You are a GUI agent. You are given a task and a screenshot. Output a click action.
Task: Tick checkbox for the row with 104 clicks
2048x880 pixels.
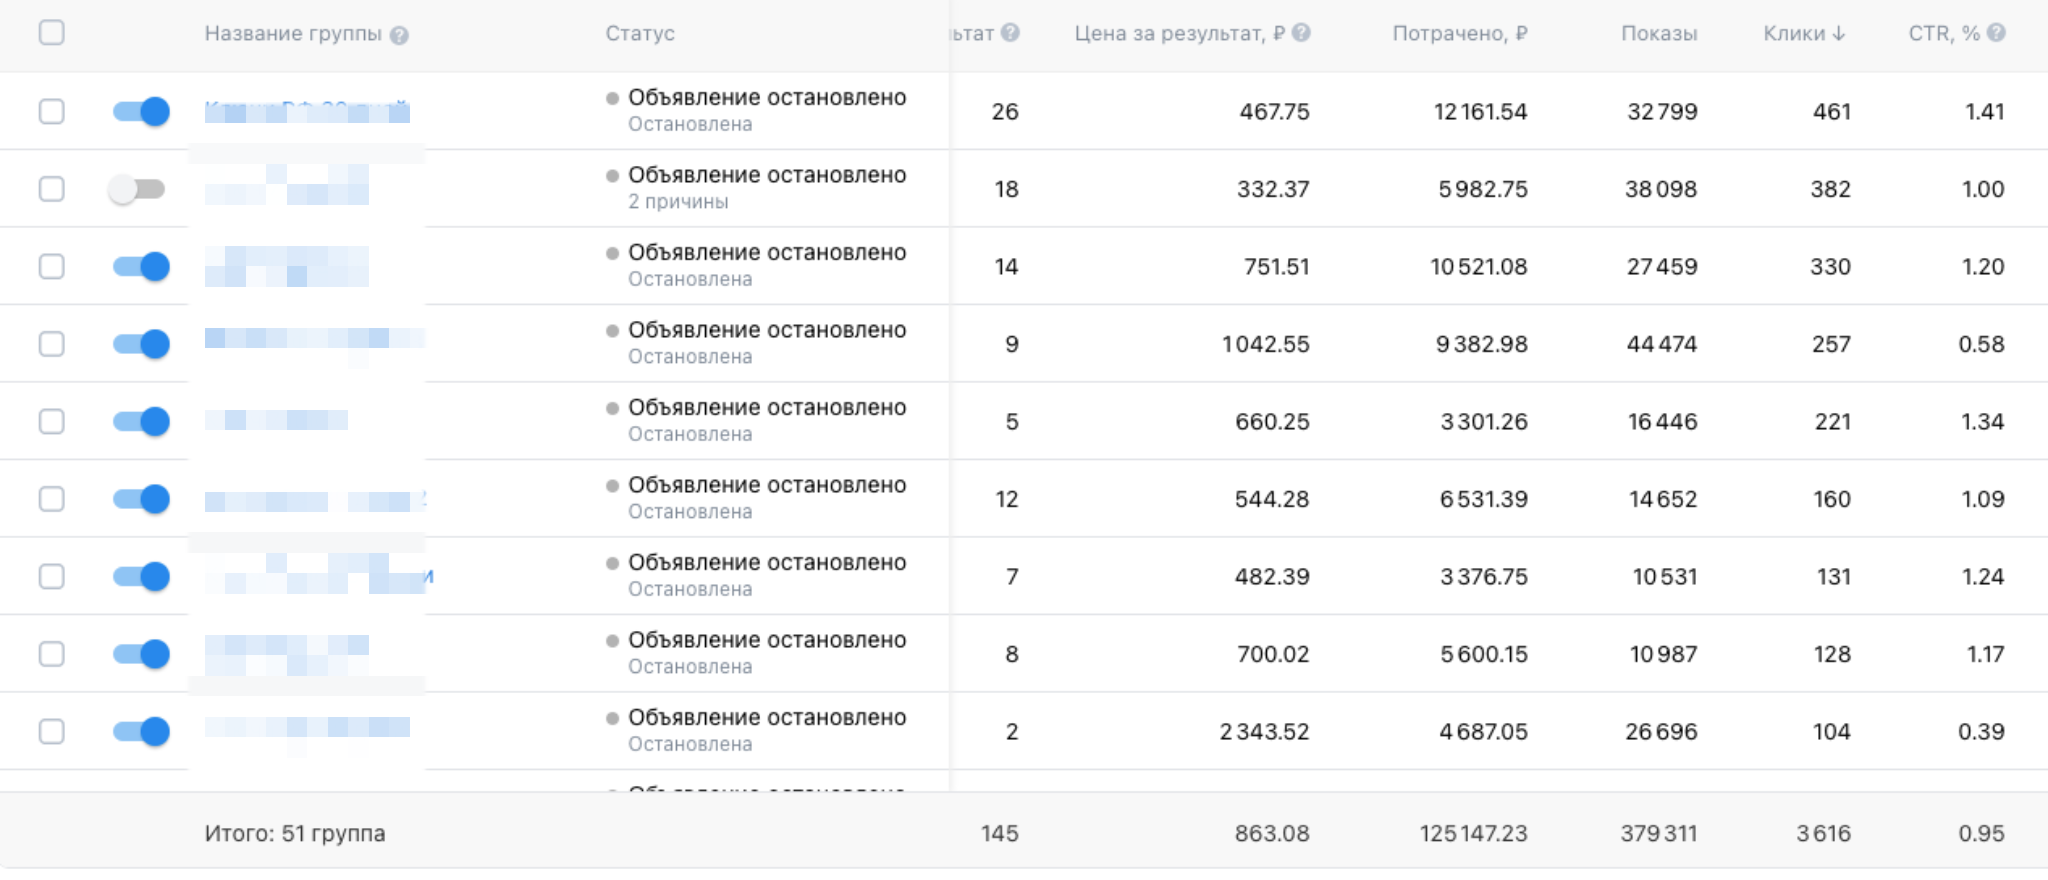51,731
